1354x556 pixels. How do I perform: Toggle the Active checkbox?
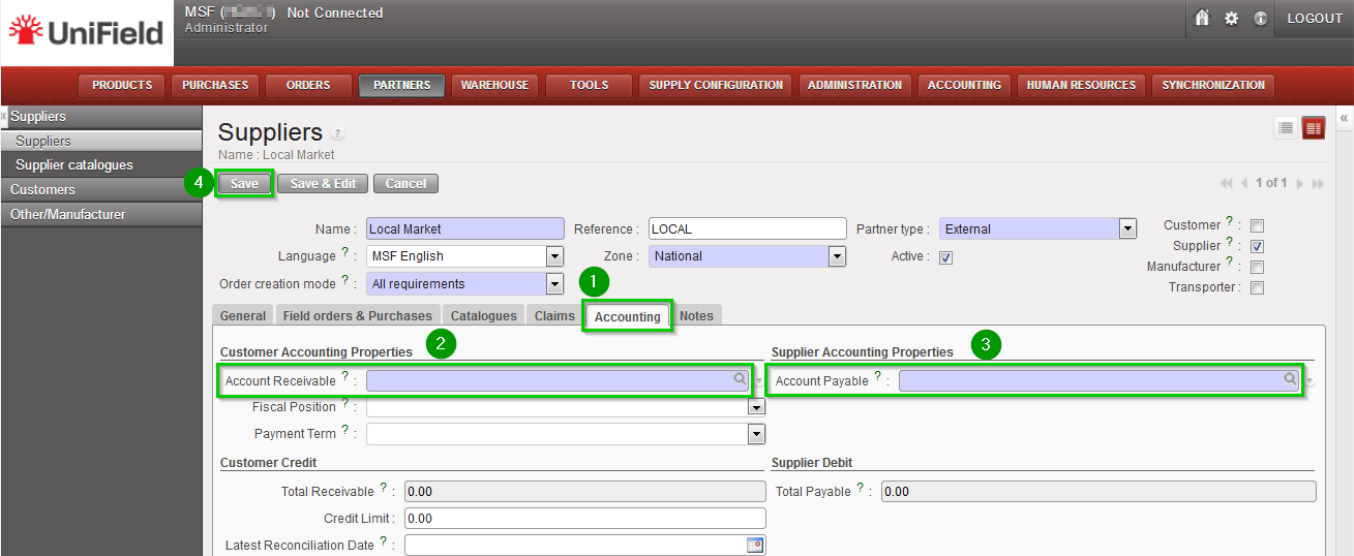(946, 257)
